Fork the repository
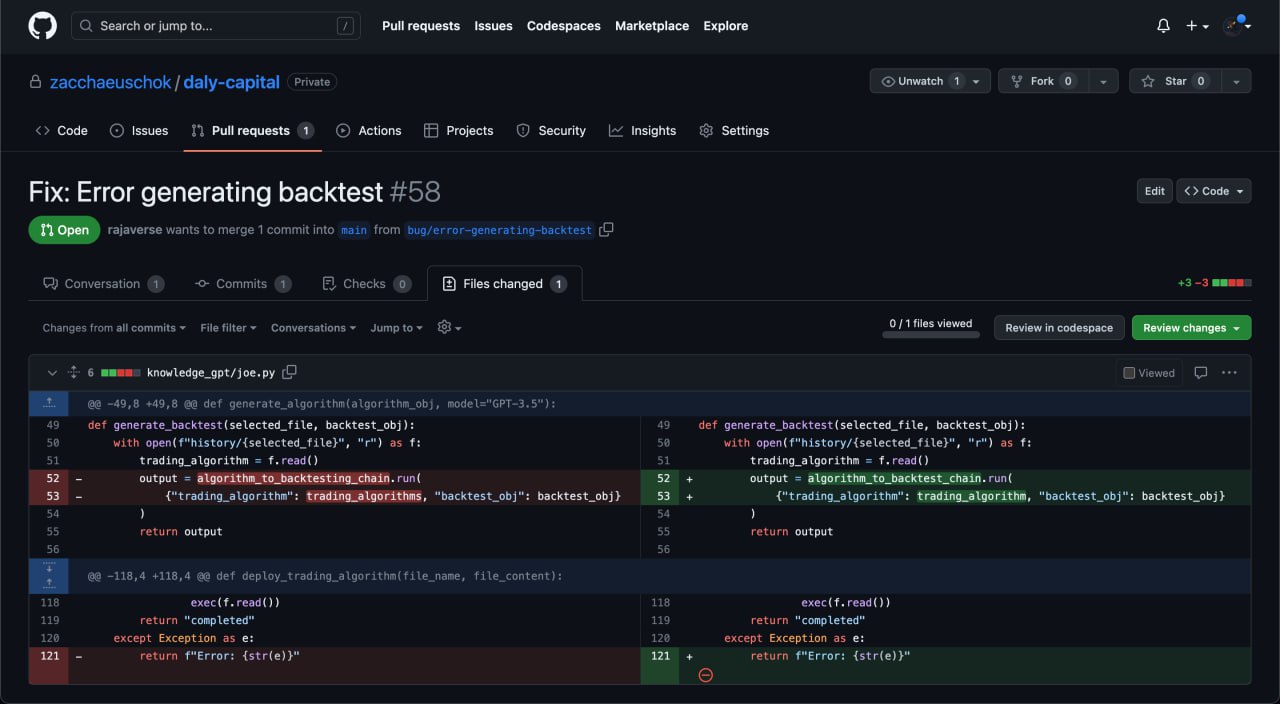The image size is (1280, 704). (1043, 81)
